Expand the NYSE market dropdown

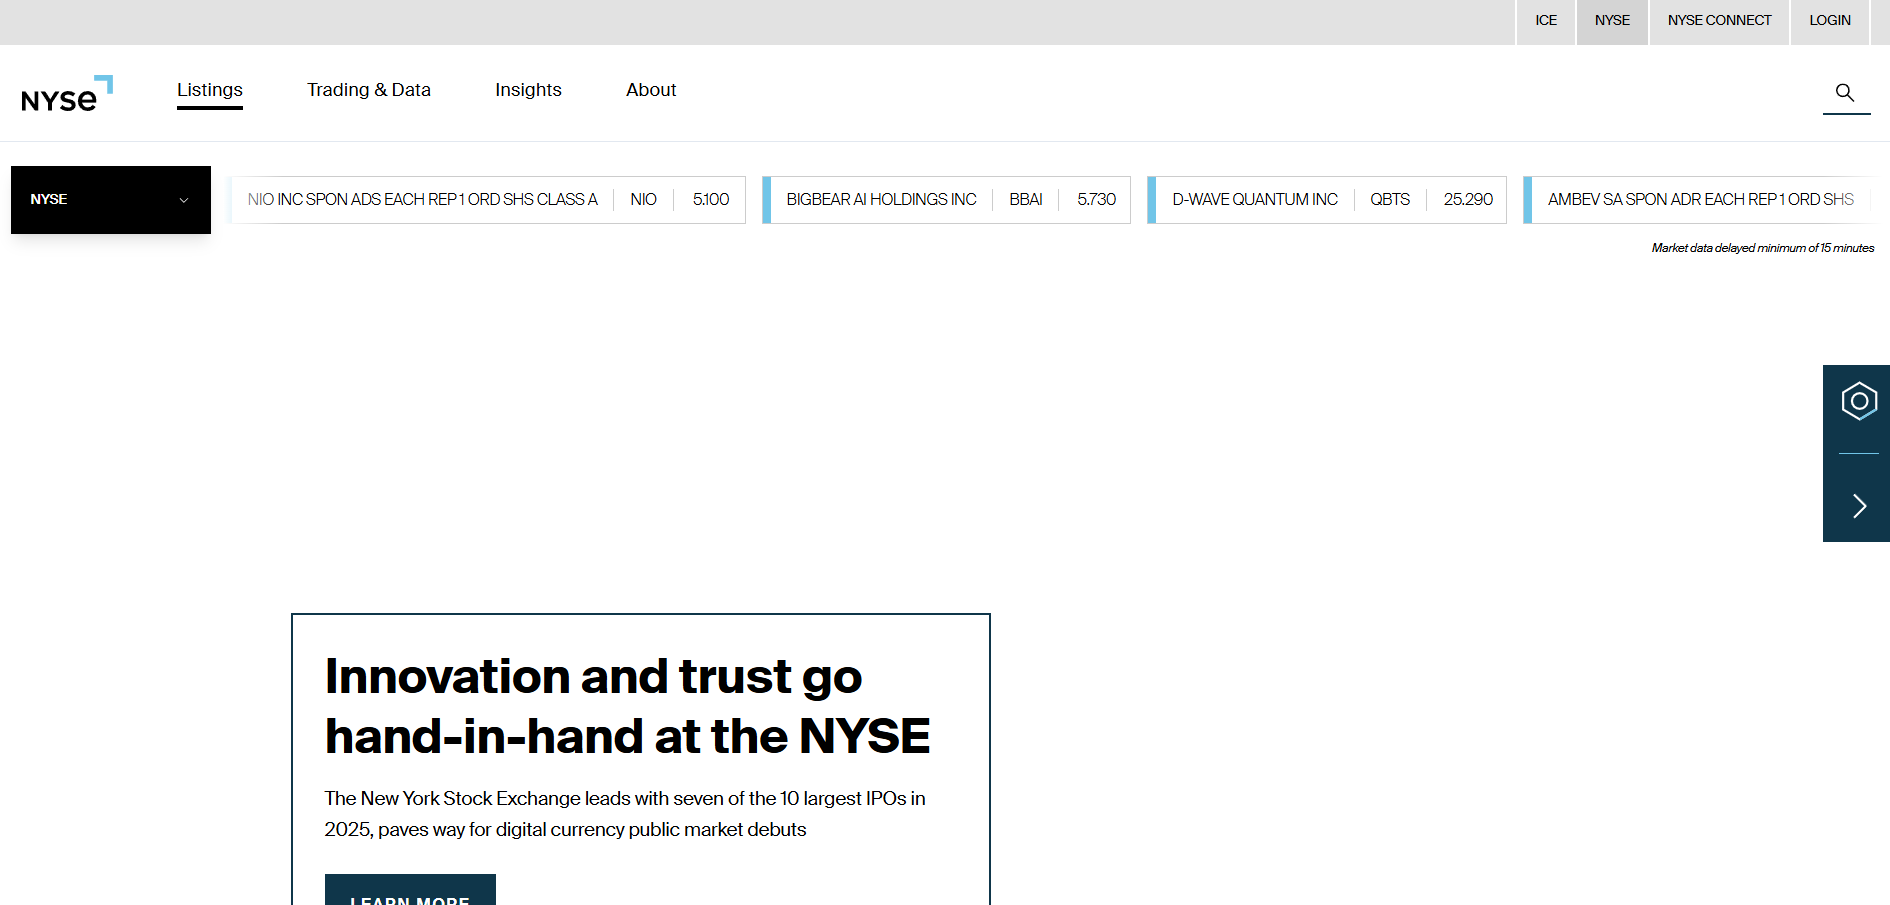pyautogui.click(x=111, y=200)
